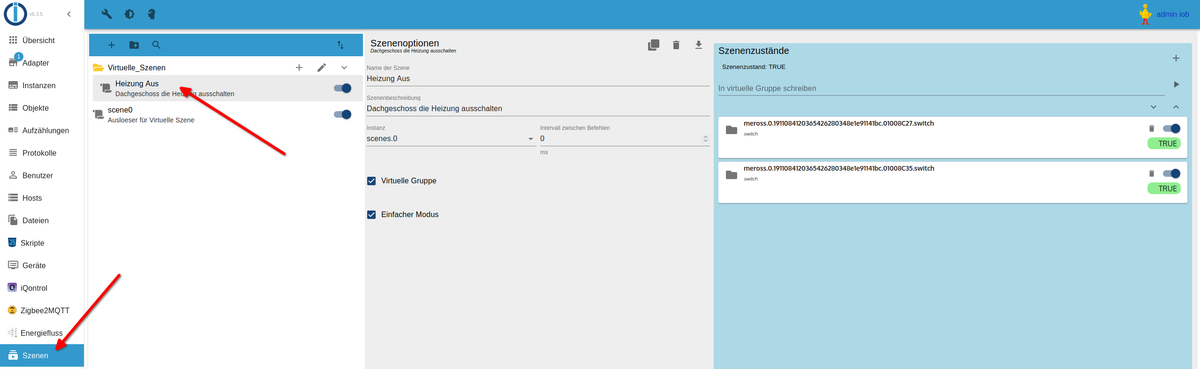This screenshot has width=1200, height=369.
Task: Collapse the Virtuelle_Szenen folder chevron
Action: tap(344, 67)
